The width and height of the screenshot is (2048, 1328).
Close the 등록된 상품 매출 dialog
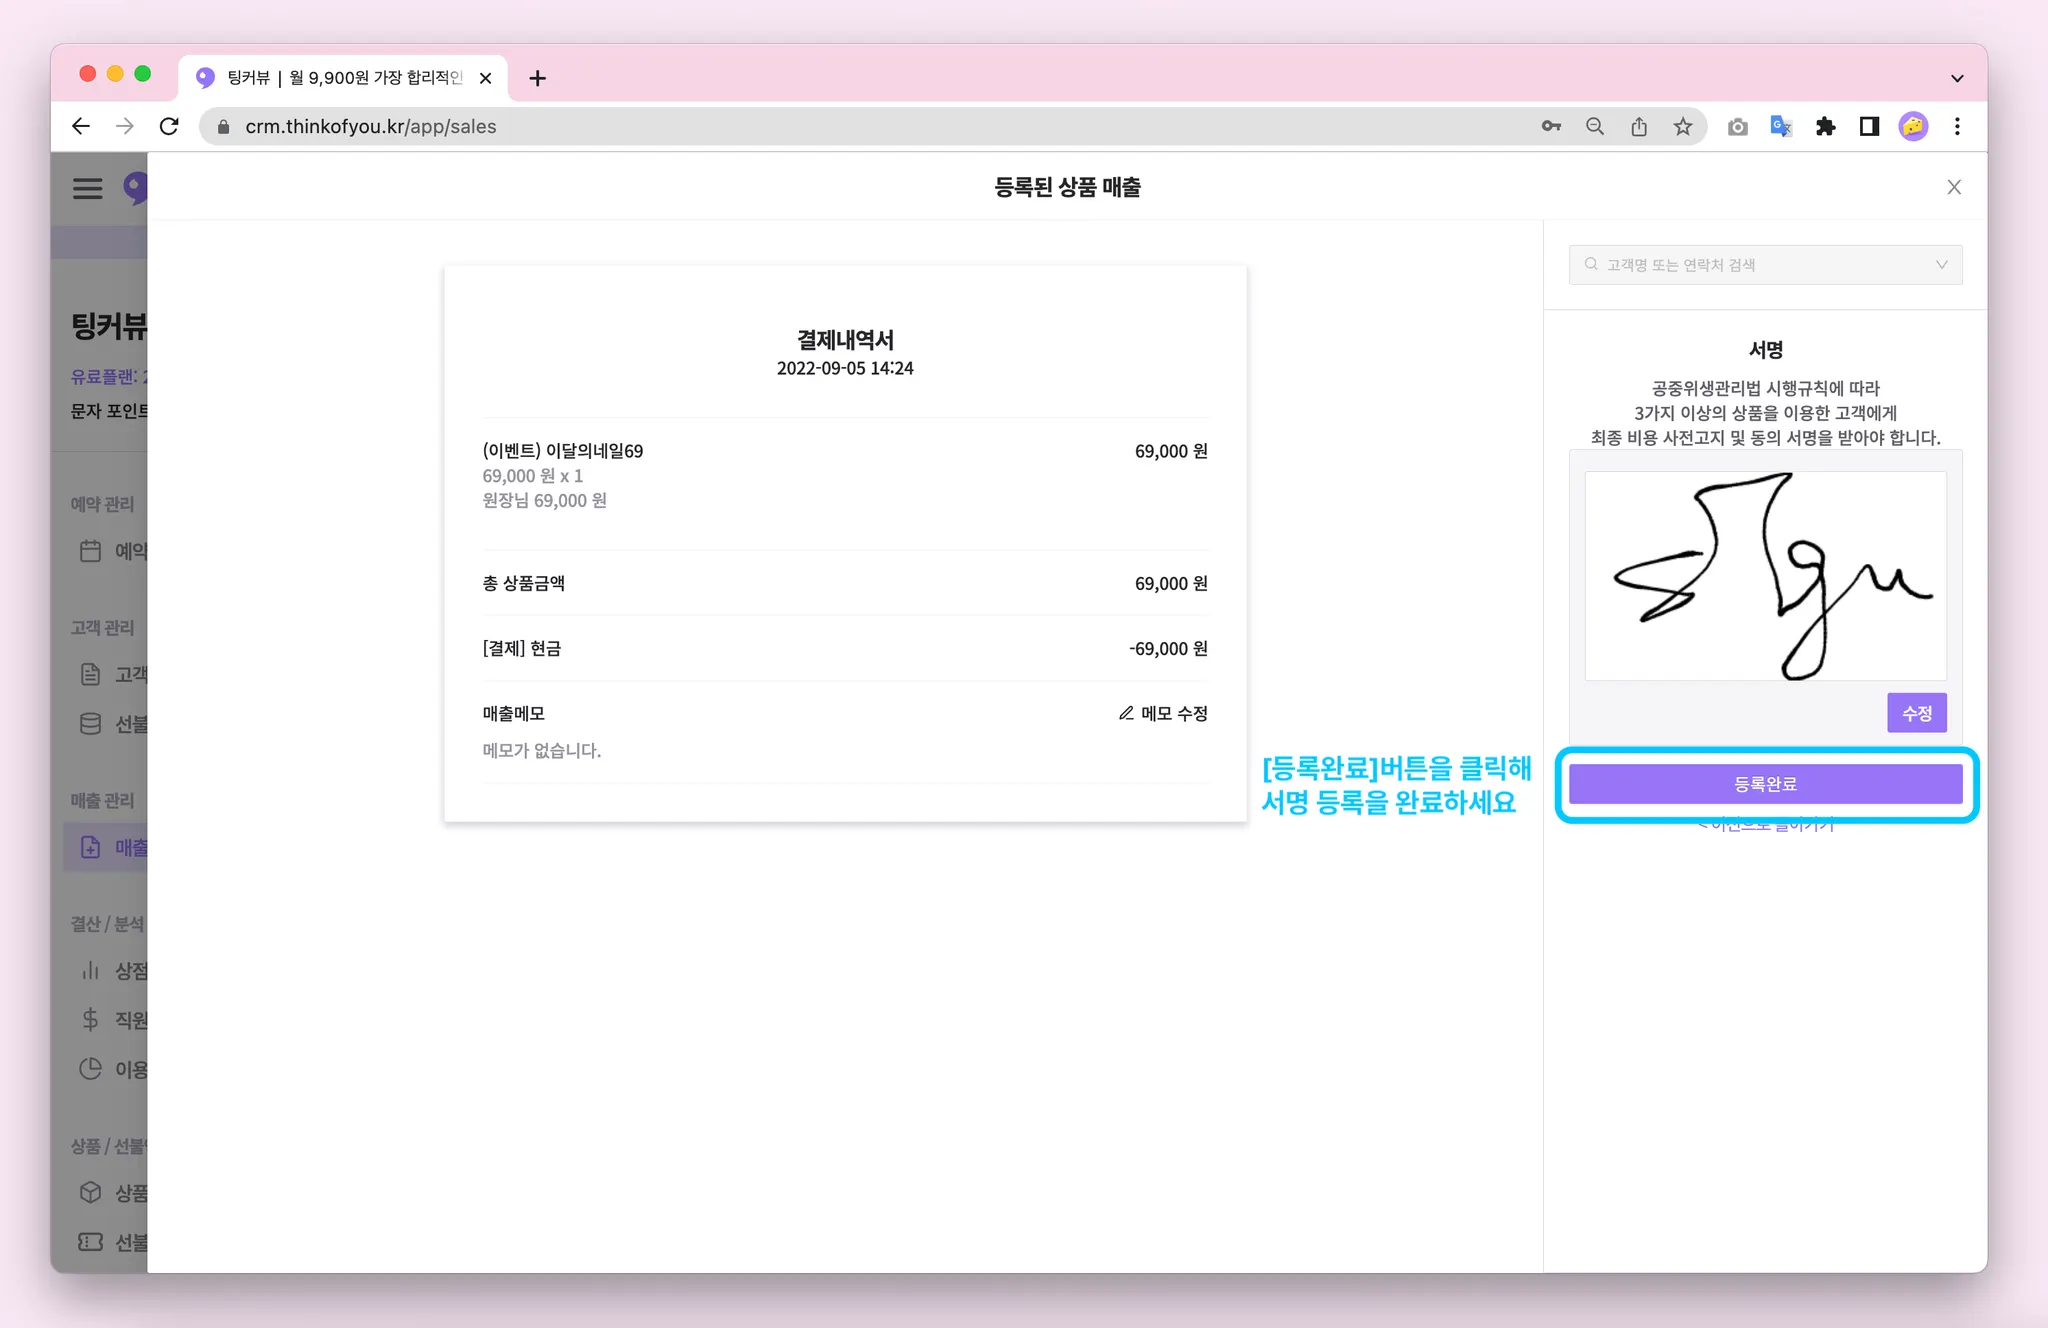click(x=1954, y=187)
